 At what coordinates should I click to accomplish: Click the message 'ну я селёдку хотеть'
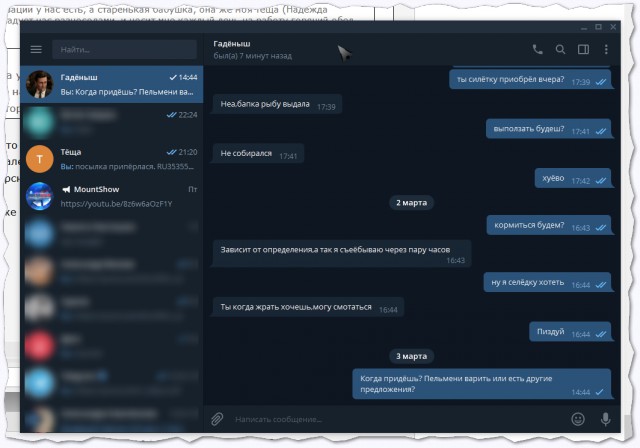(547, 282)
